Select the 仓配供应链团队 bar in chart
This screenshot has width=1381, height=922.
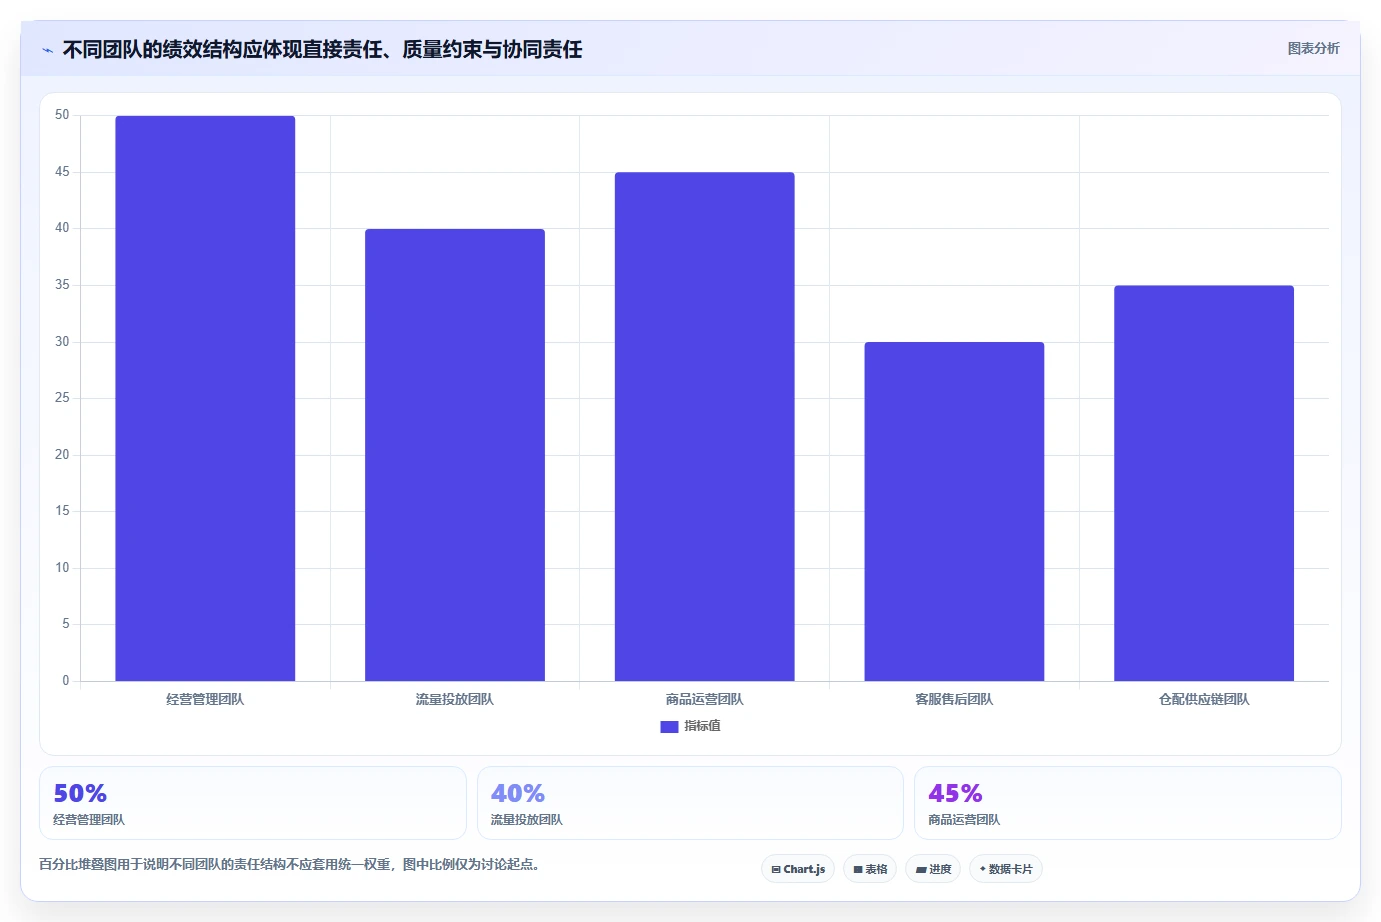1204,483
